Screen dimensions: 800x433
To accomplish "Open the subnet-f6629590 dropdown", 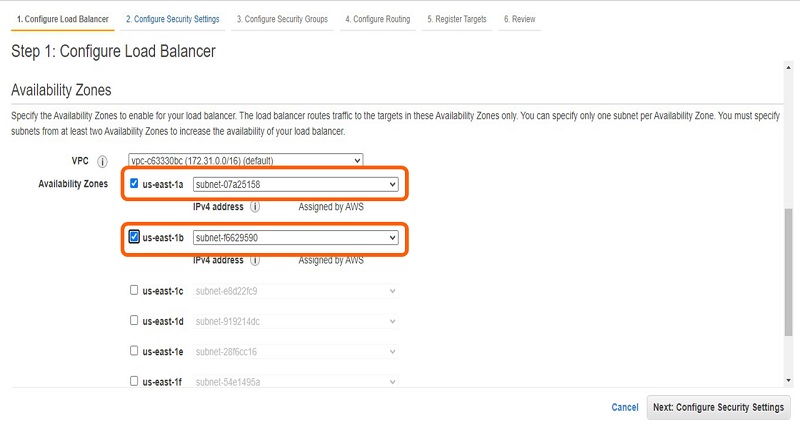I will tap(295, 238).
